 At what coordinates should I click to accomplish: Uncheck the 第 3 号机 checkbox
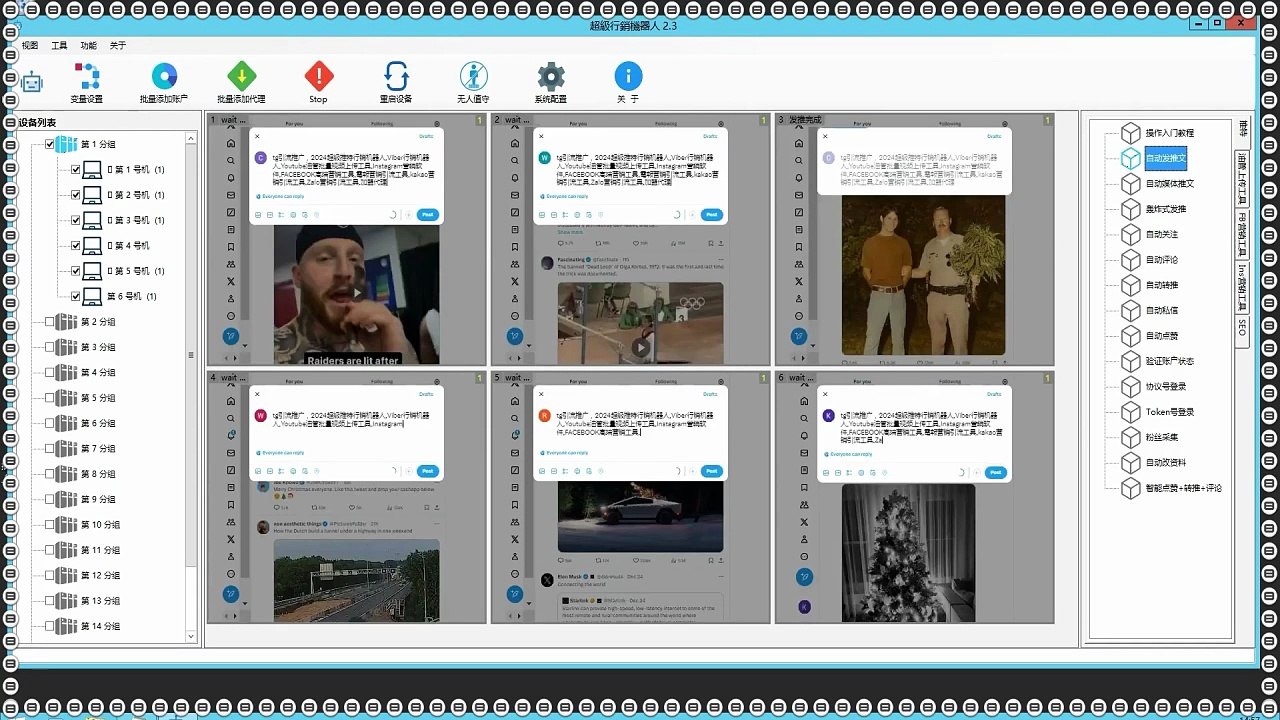click(75, 220)
